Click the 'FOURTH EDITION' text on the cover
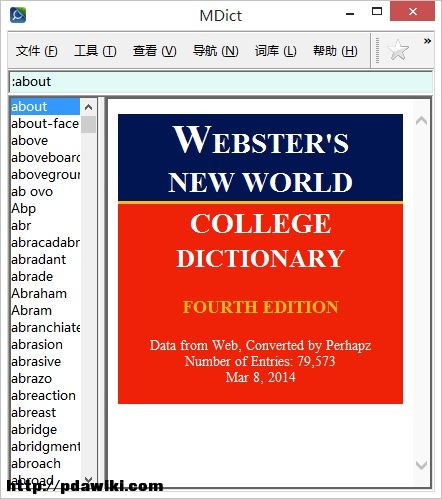The height and width of the screenshot is (499, 442). tap(261, 307)
